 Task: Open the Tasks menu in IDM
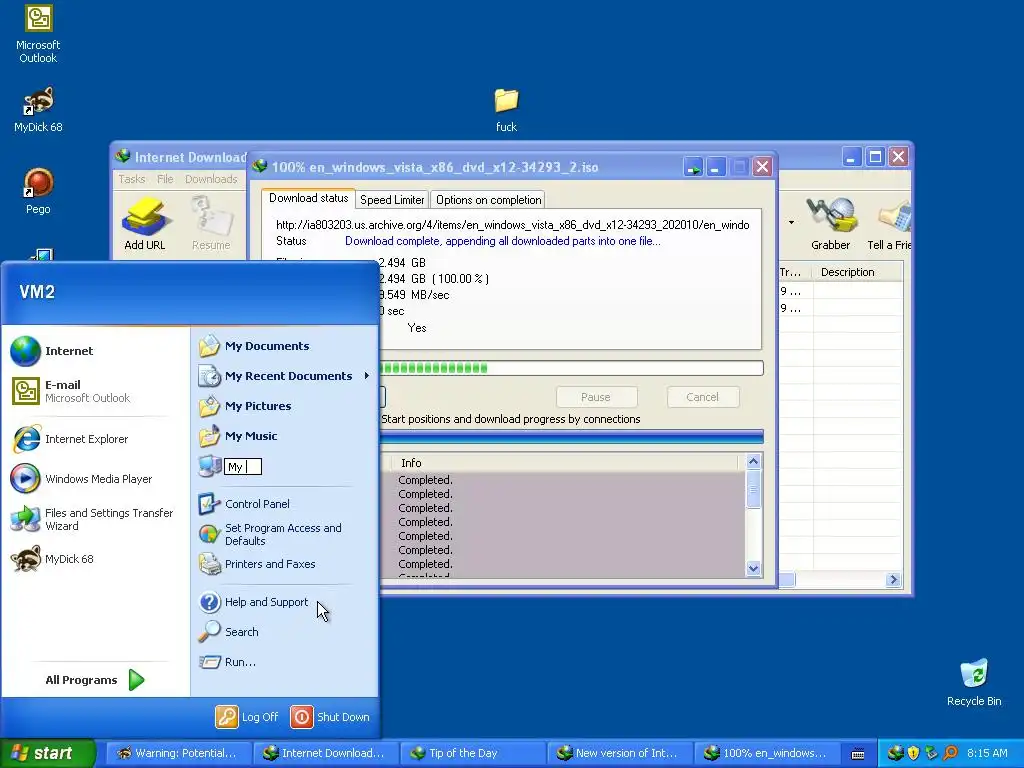pos(131,179)
